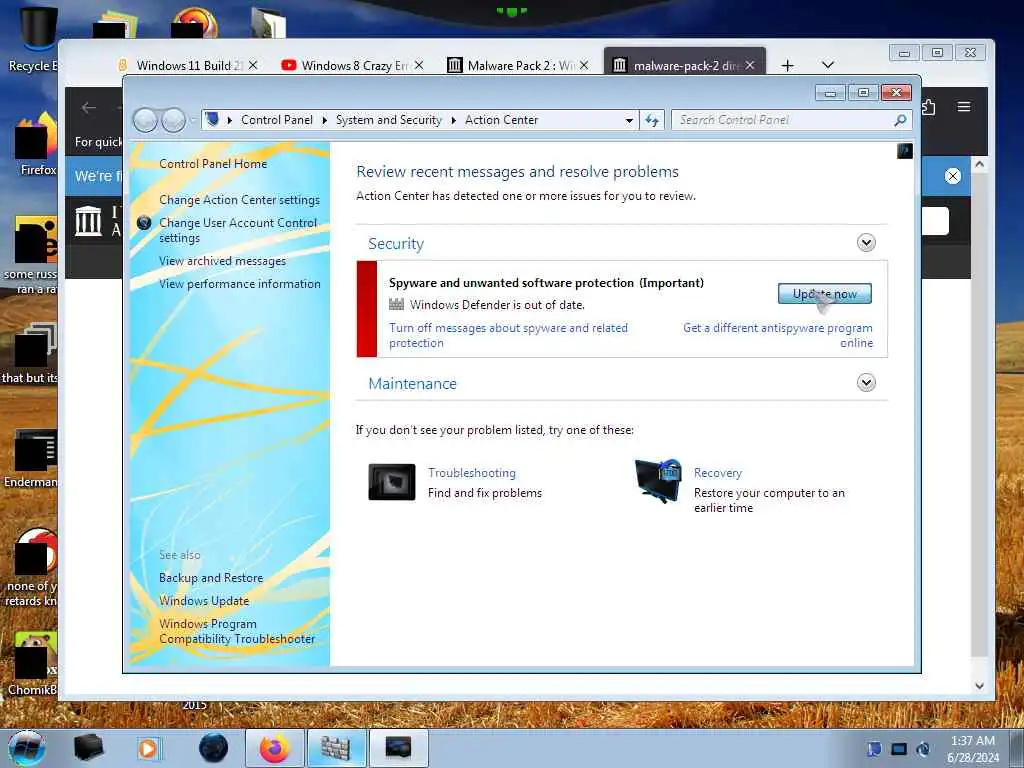Open the Windows Start orb
Image resolution: width=1024 pixels, height=768 pixels.
pyautogui.click(x=27, y=748)
